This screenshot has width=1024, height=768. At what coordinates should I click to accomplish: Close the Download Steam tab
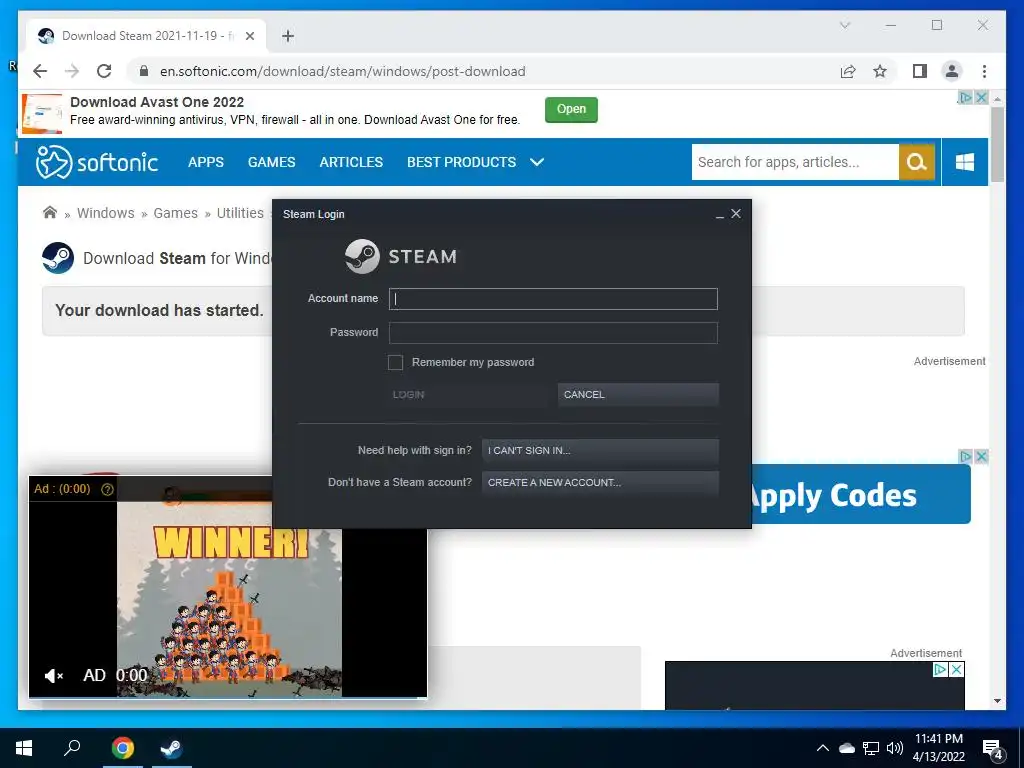250,36
